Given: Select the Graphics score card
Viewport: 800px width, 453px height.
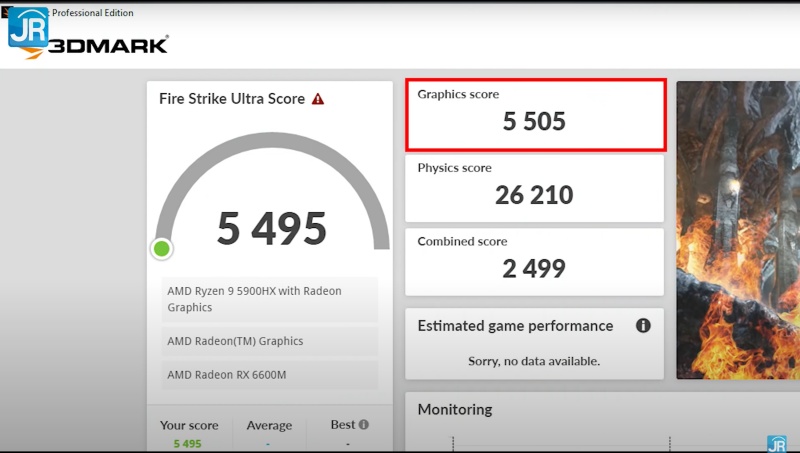Looking at the screenshot, I should [536, 115].
